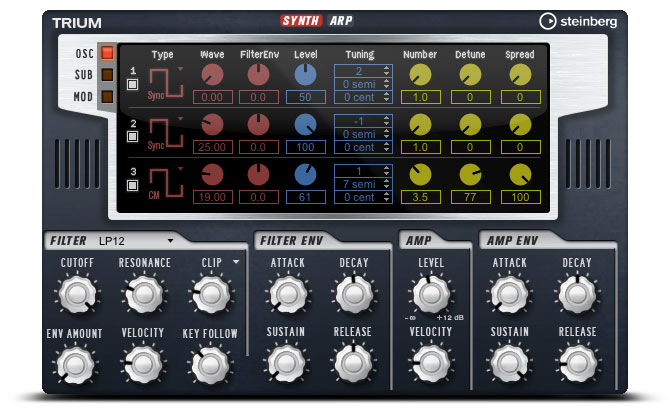670x416 pixels.
Task: Click oscillator 1 Number knob
Action: point(420,75)
